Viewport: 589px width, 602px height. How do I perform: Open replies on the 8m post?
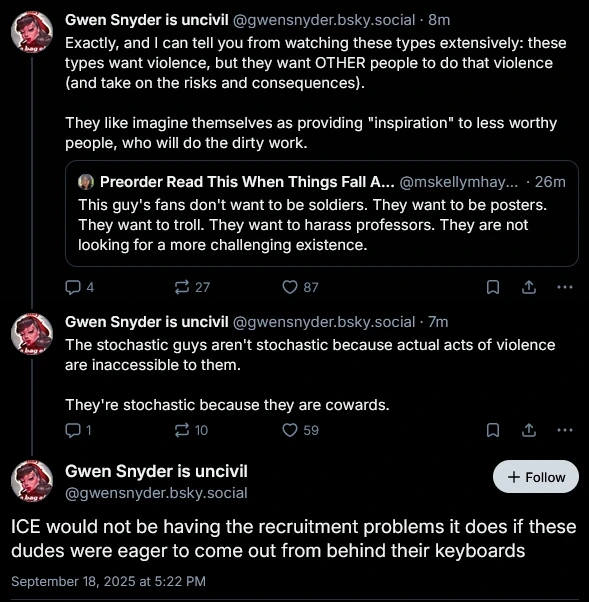(x=79, y=287)
